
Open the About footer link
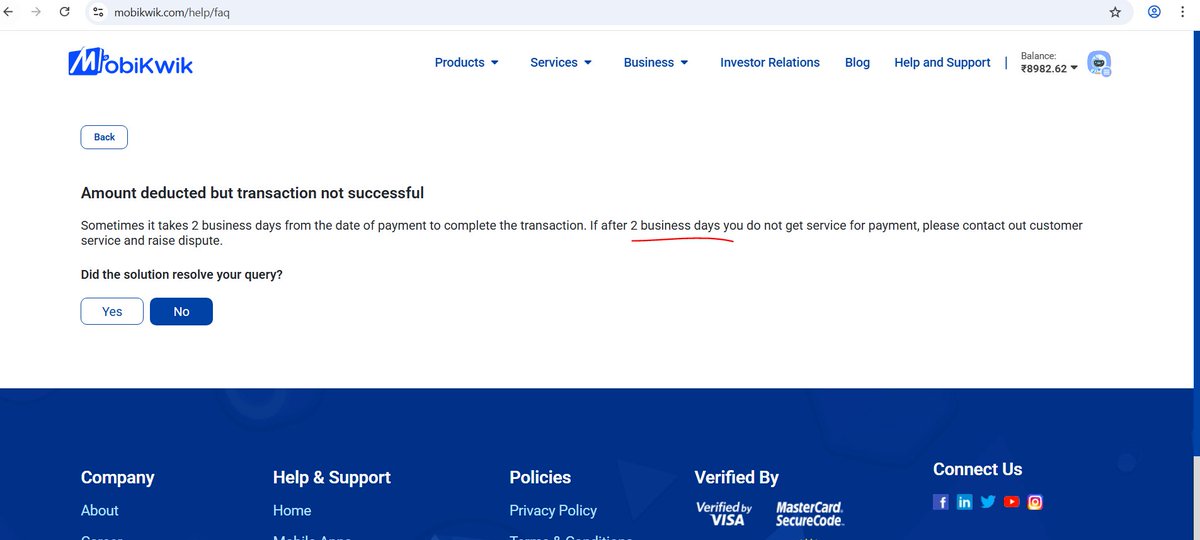pos(100,510)
